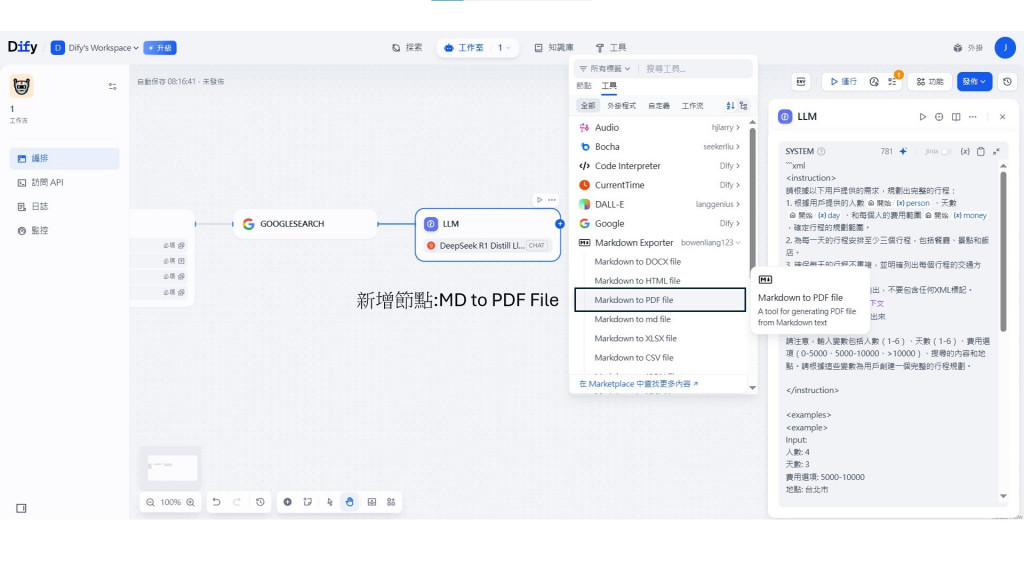
Task: Zoom in the workflow canvas
Action: pyautogui.click(x=191, y=502)
